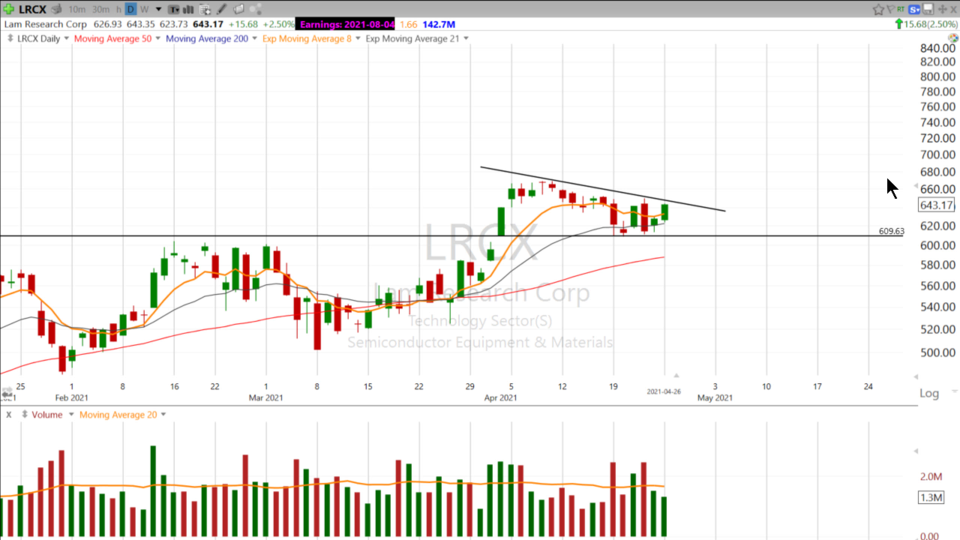
Task: Click the 643.17 current price tag
Action: tap(936, 205)
